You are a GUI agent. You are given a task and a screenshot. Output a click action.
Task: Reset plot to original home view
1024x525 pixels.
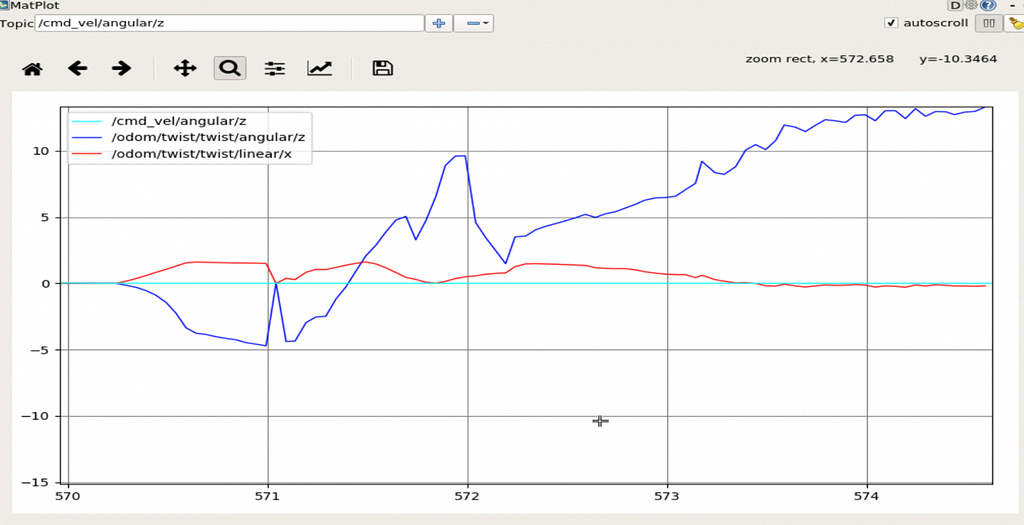32,69
